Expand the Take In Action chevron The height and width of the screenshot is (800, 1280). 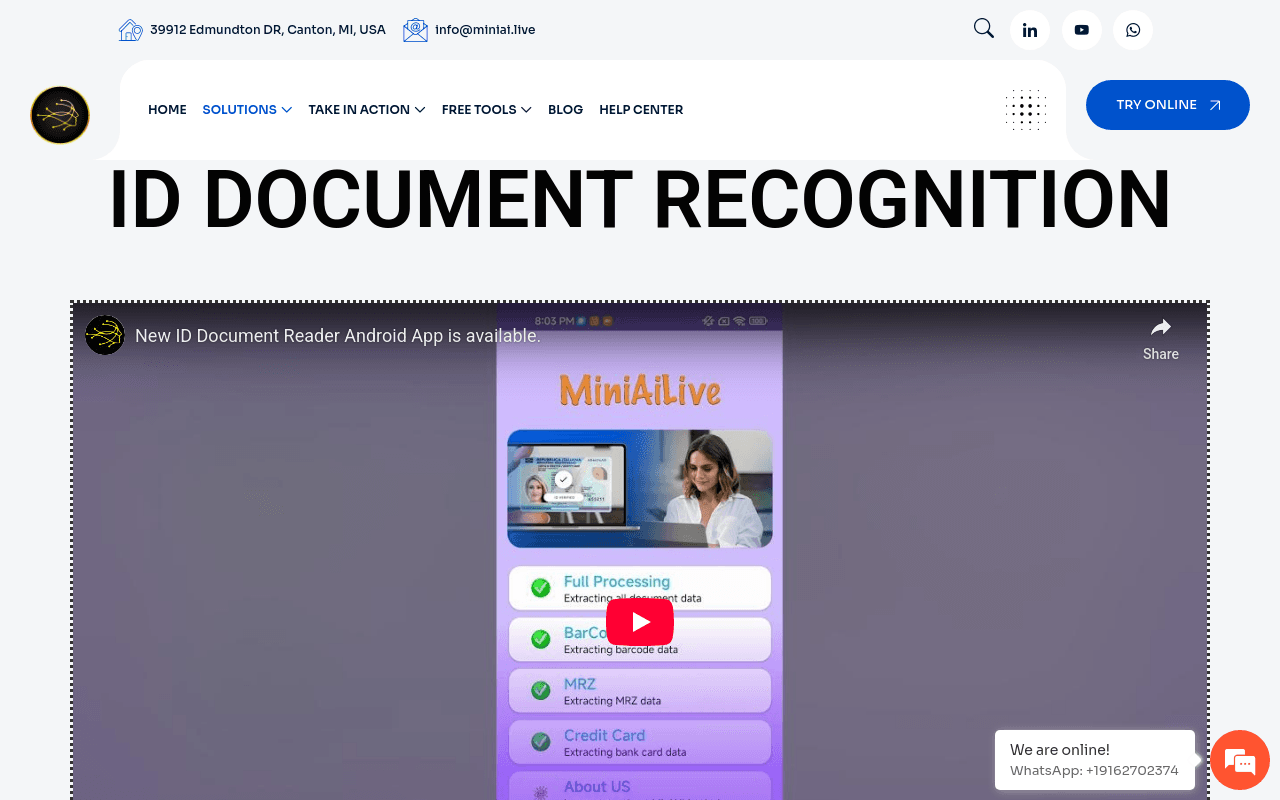point(420,110)
